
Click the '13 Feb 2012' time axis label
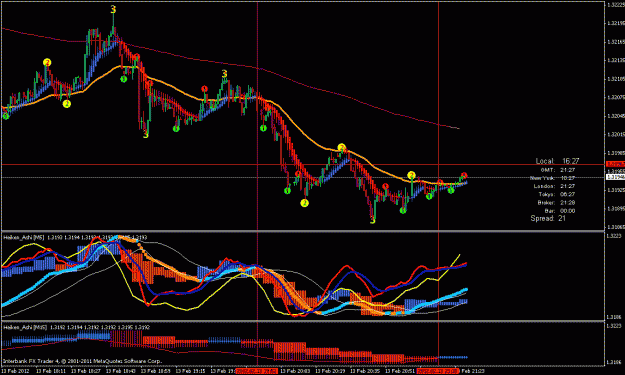click(x=15, y=371)
